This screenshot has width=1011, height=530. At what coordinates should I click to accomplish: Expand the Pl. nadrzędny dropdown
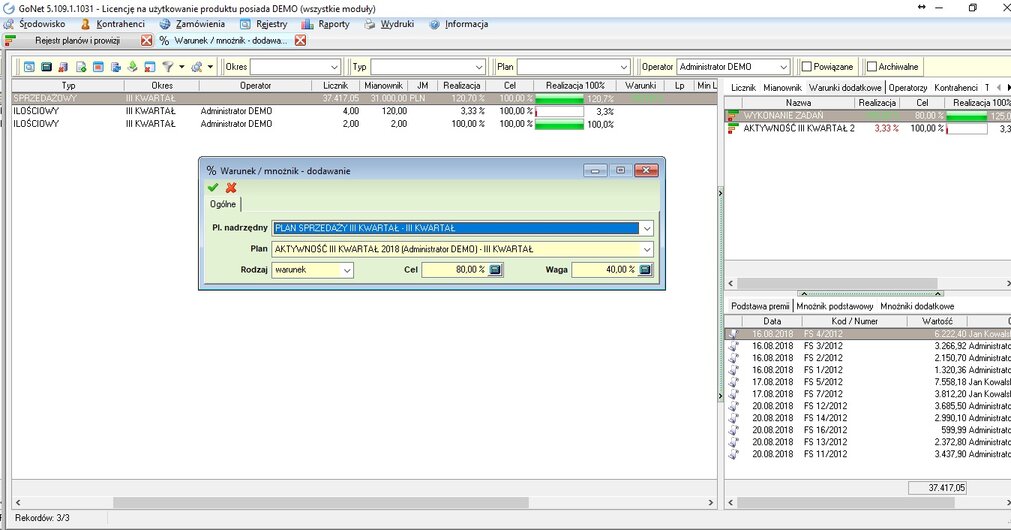[x=647, y=228]
